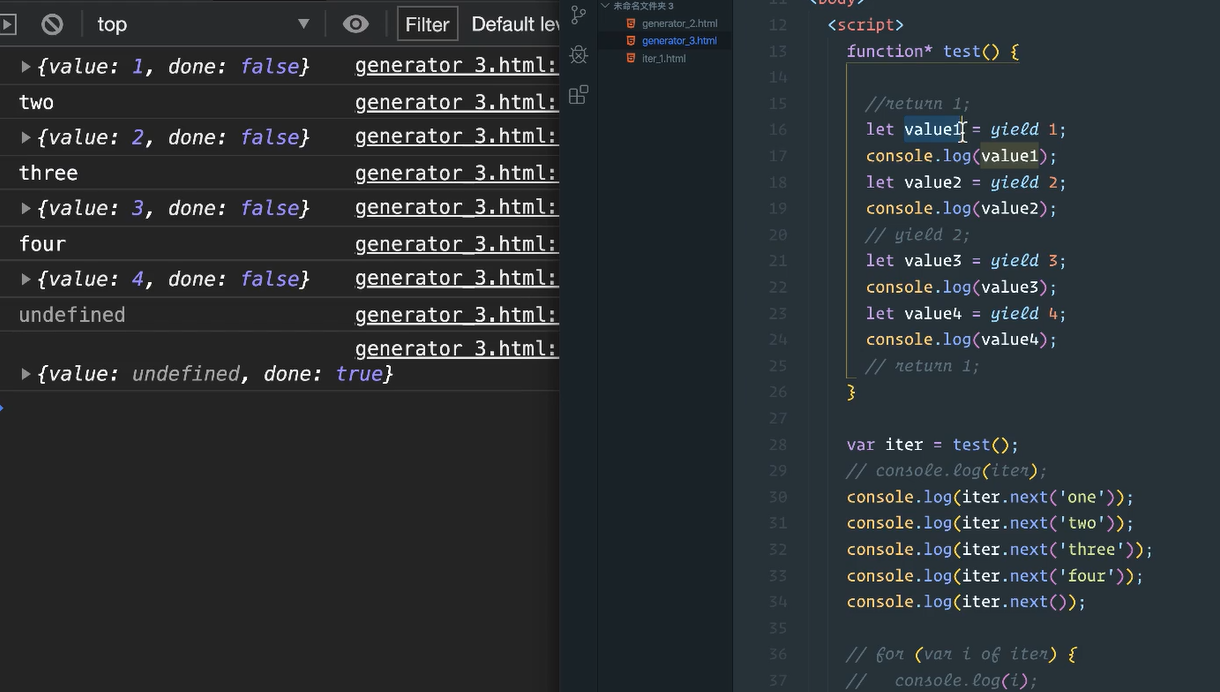This screenshot has height=692, width=1220.
Task: Place cursor on 'function* test() {' line
Action: tap(933, 51)
